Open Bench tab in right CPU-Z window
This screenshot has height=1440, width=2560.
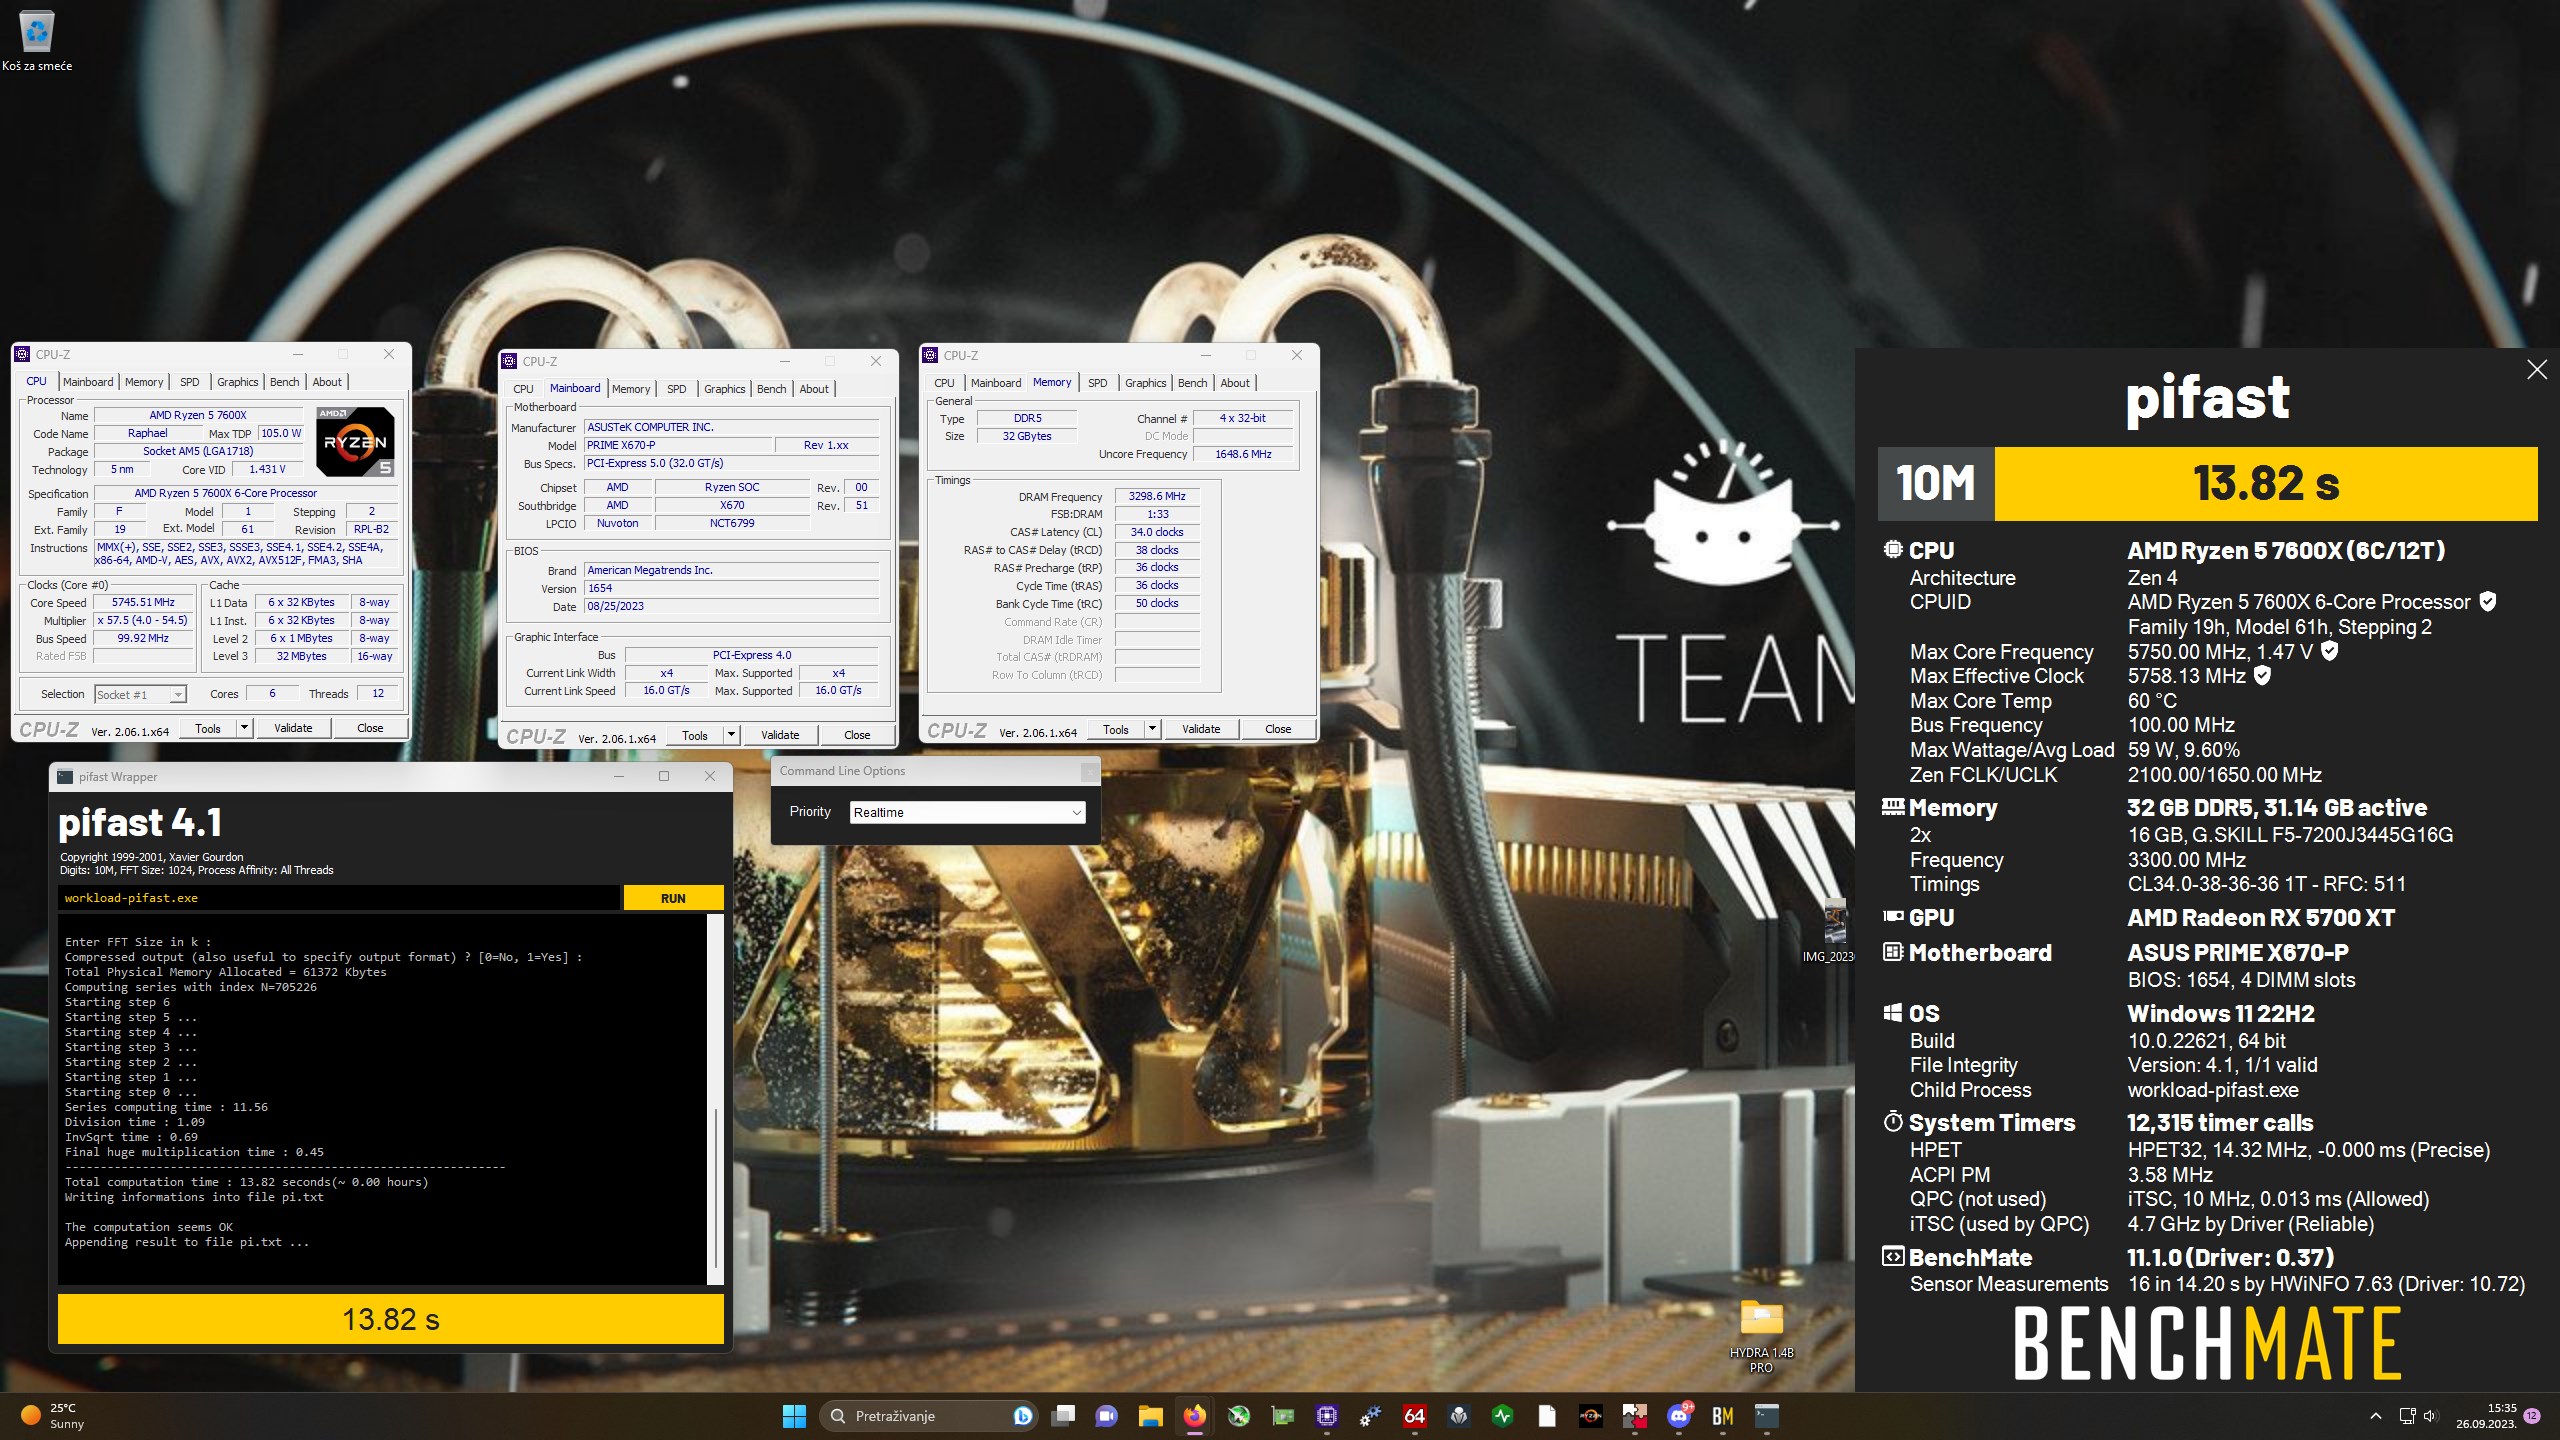click(1192, 383)
